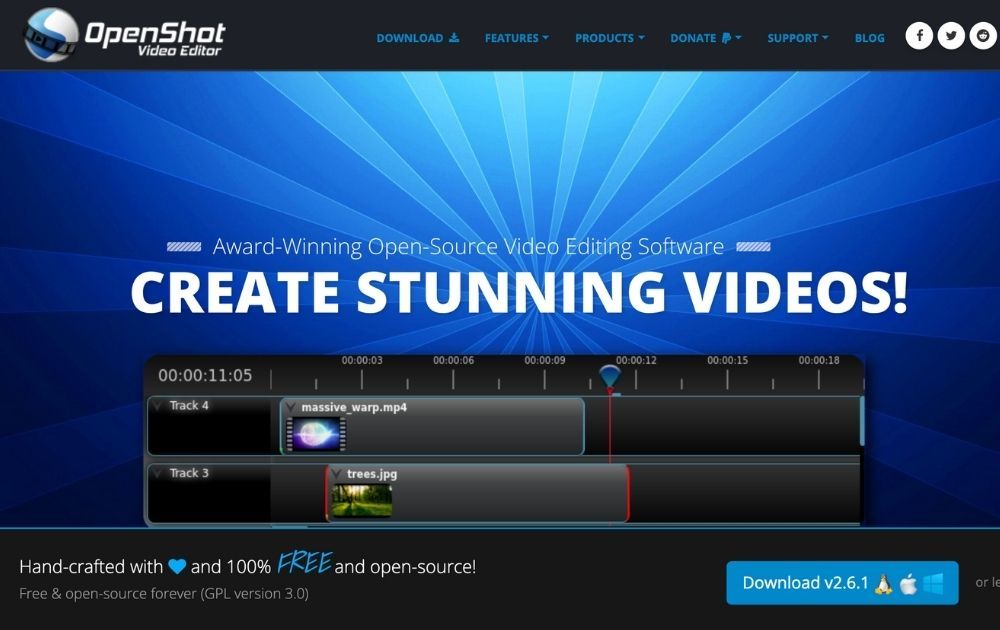This screenshot has height=630, width=1000.
Task: Click the Apple icon in download button
Action: pyautogui.click(x=908, y=583)
